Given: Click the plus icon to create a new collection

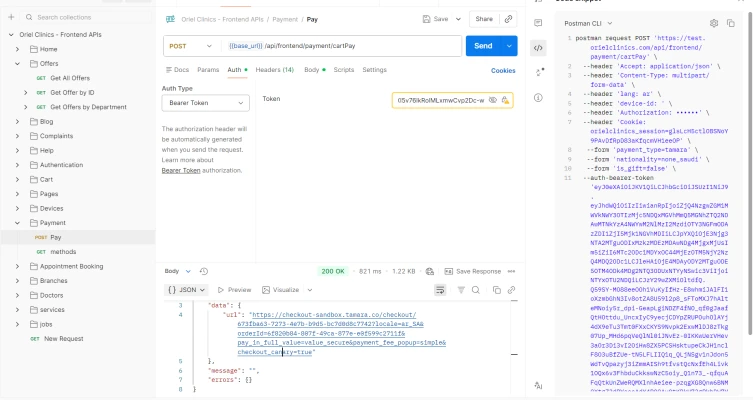Looking at the screenshot, I should [x=10, y=17].
